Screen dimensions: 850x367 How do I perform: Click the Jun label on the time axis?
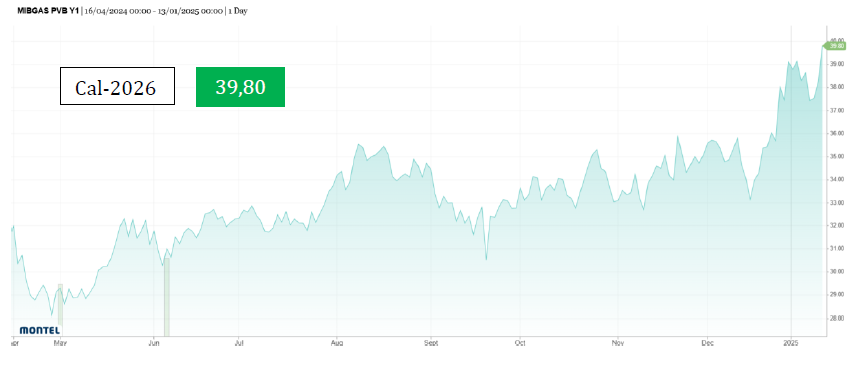click(154, 343)
